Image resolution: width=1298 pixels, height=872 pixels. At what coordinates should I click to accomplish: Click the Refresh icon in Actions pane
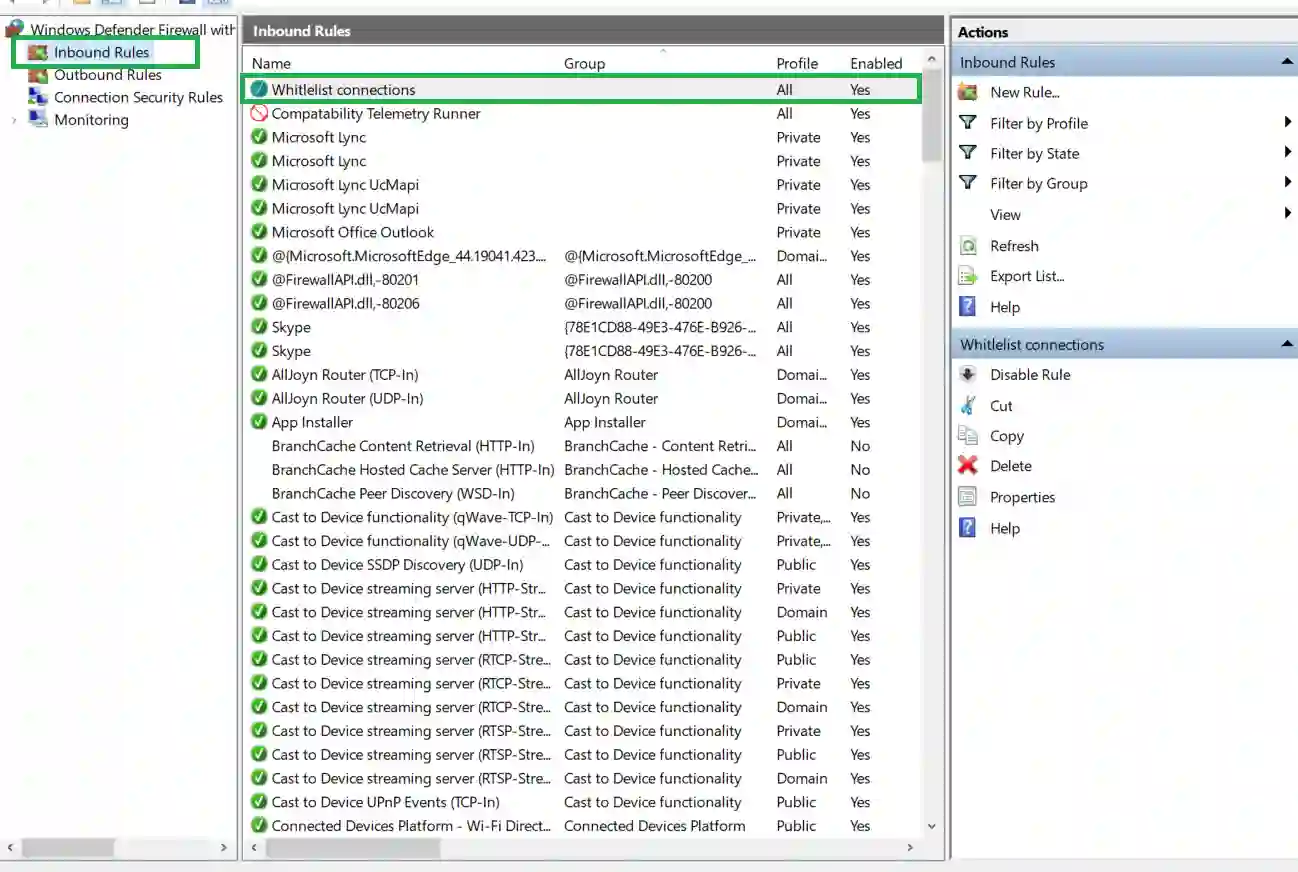tap(967, 246)
